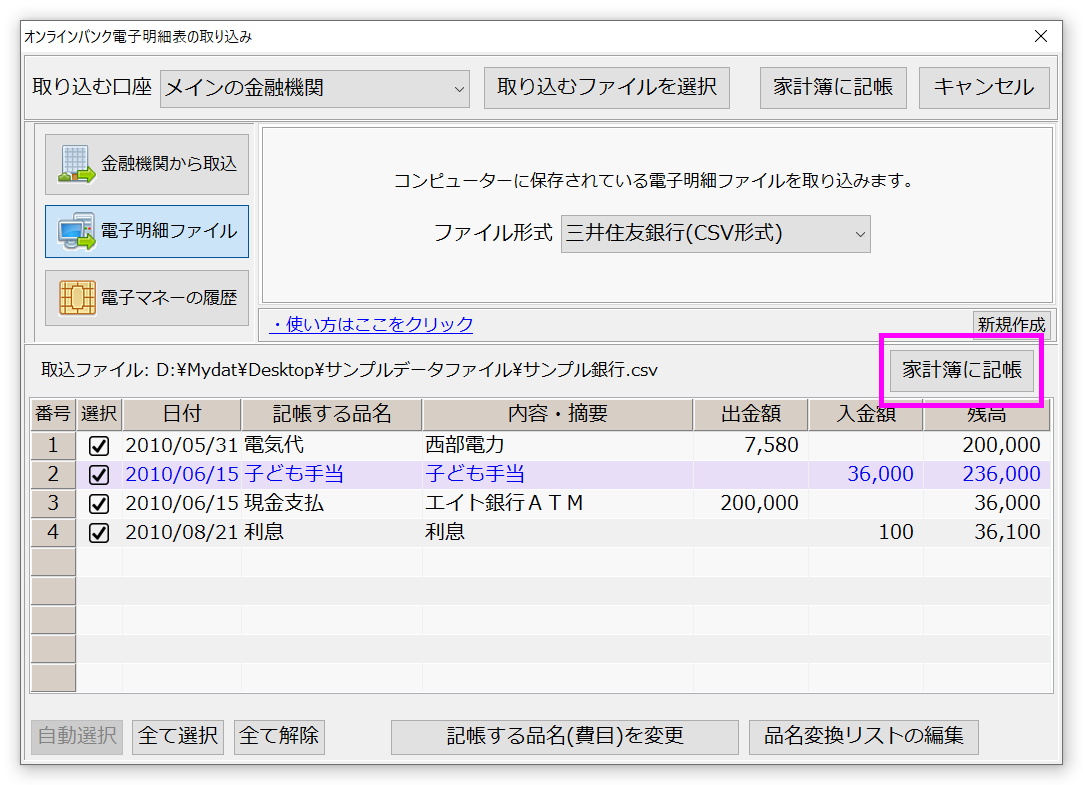Toggle the checkbox for row 2 子ども手当

(x=99, y=475)
